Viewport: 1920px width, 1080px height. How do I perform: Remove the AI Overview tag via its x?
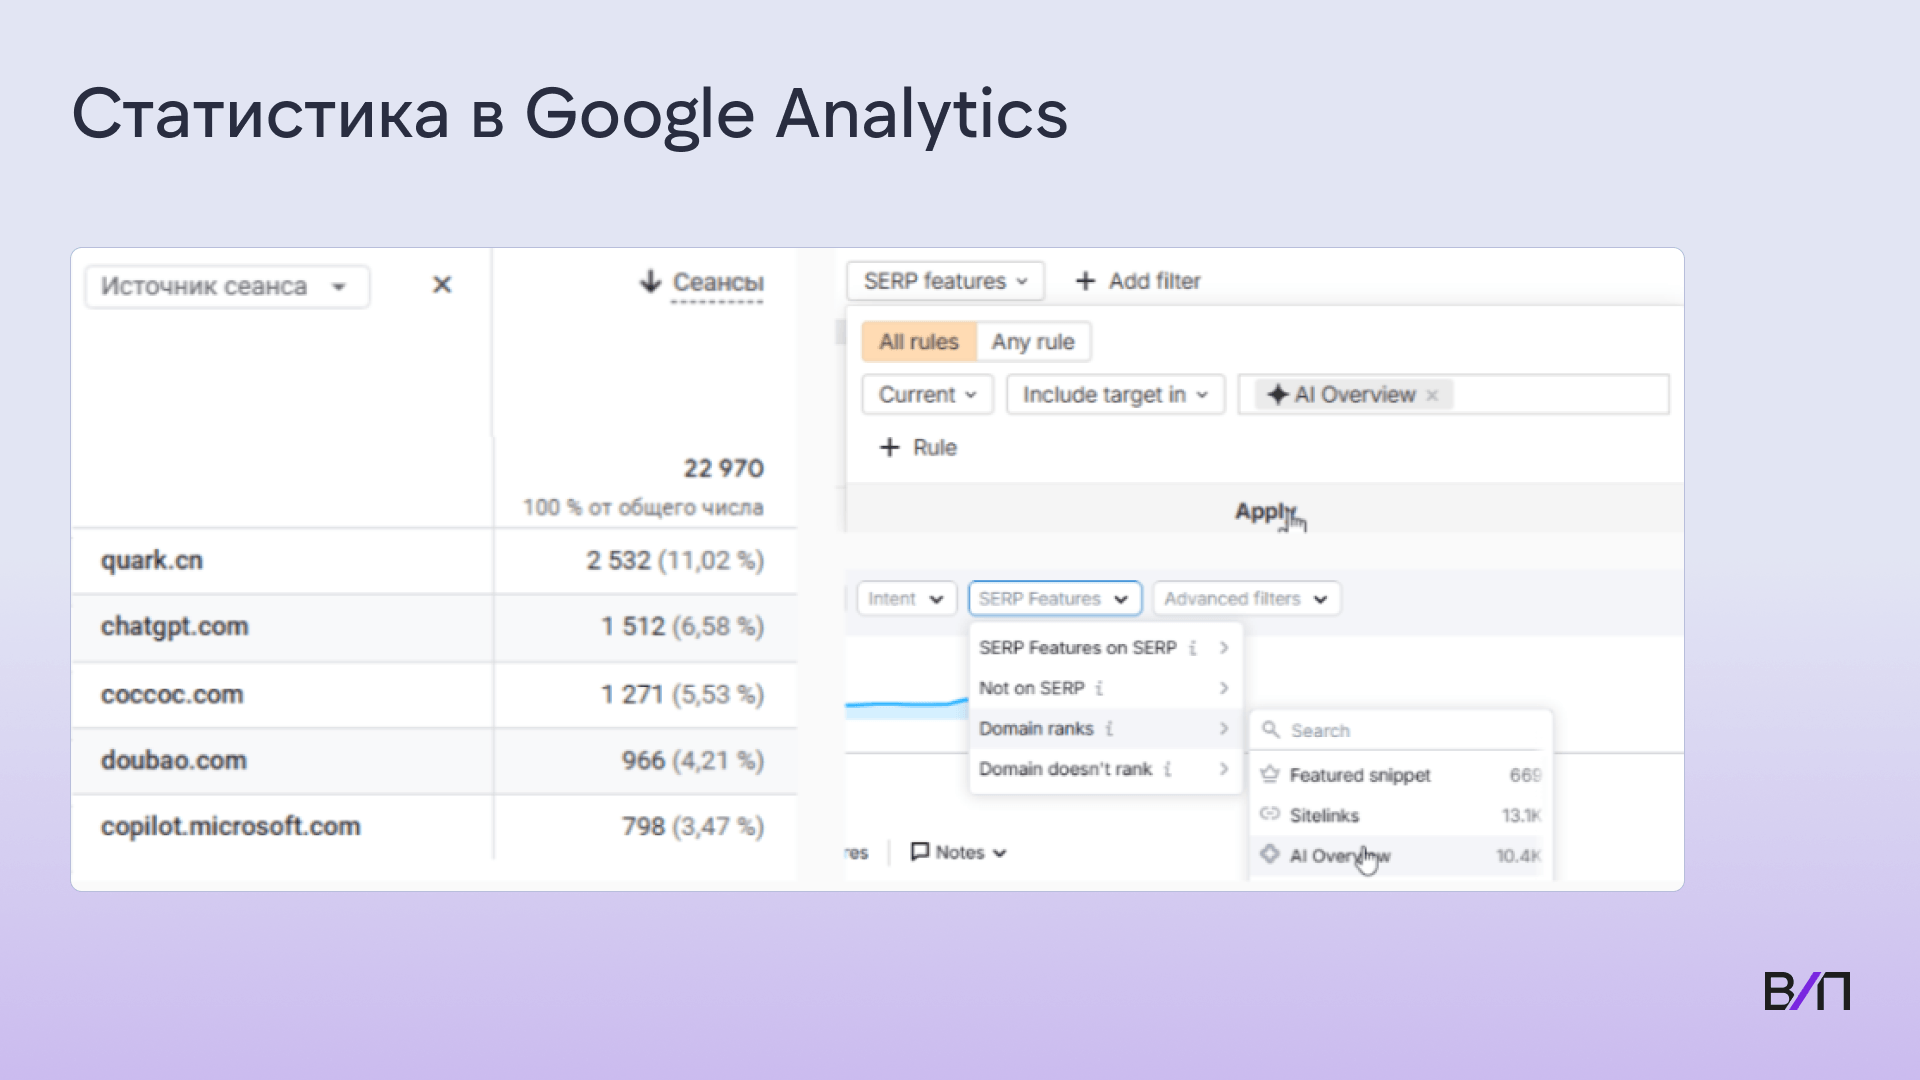coord(1432,395)
